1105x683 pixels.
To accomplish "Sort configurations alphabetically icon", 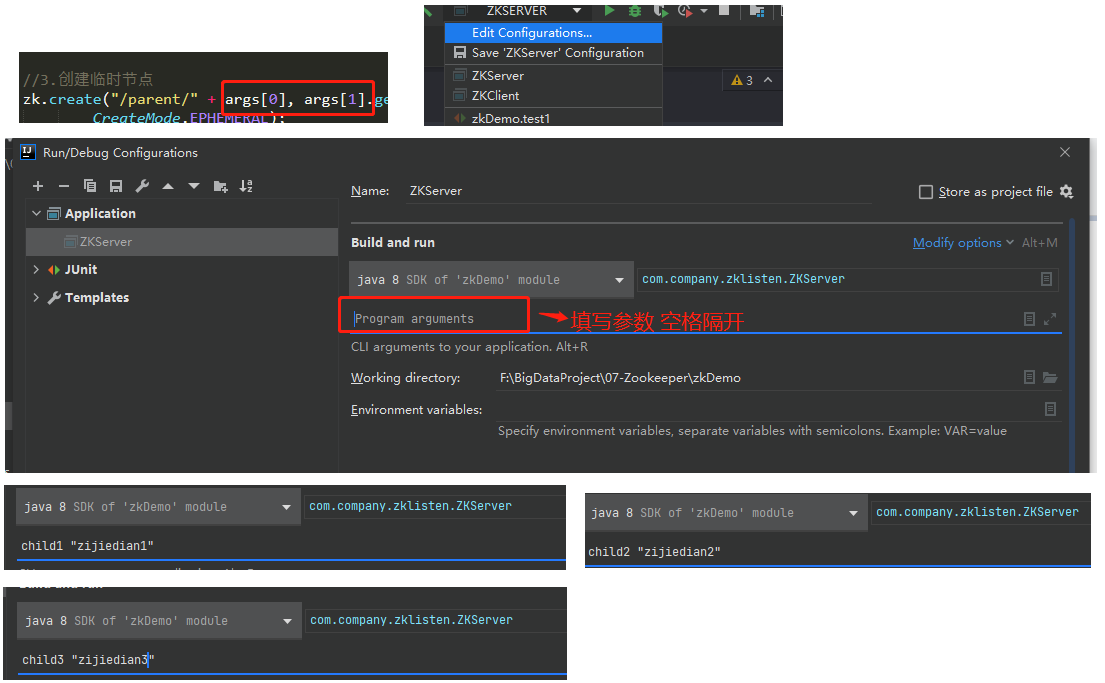I will point(246,186).
